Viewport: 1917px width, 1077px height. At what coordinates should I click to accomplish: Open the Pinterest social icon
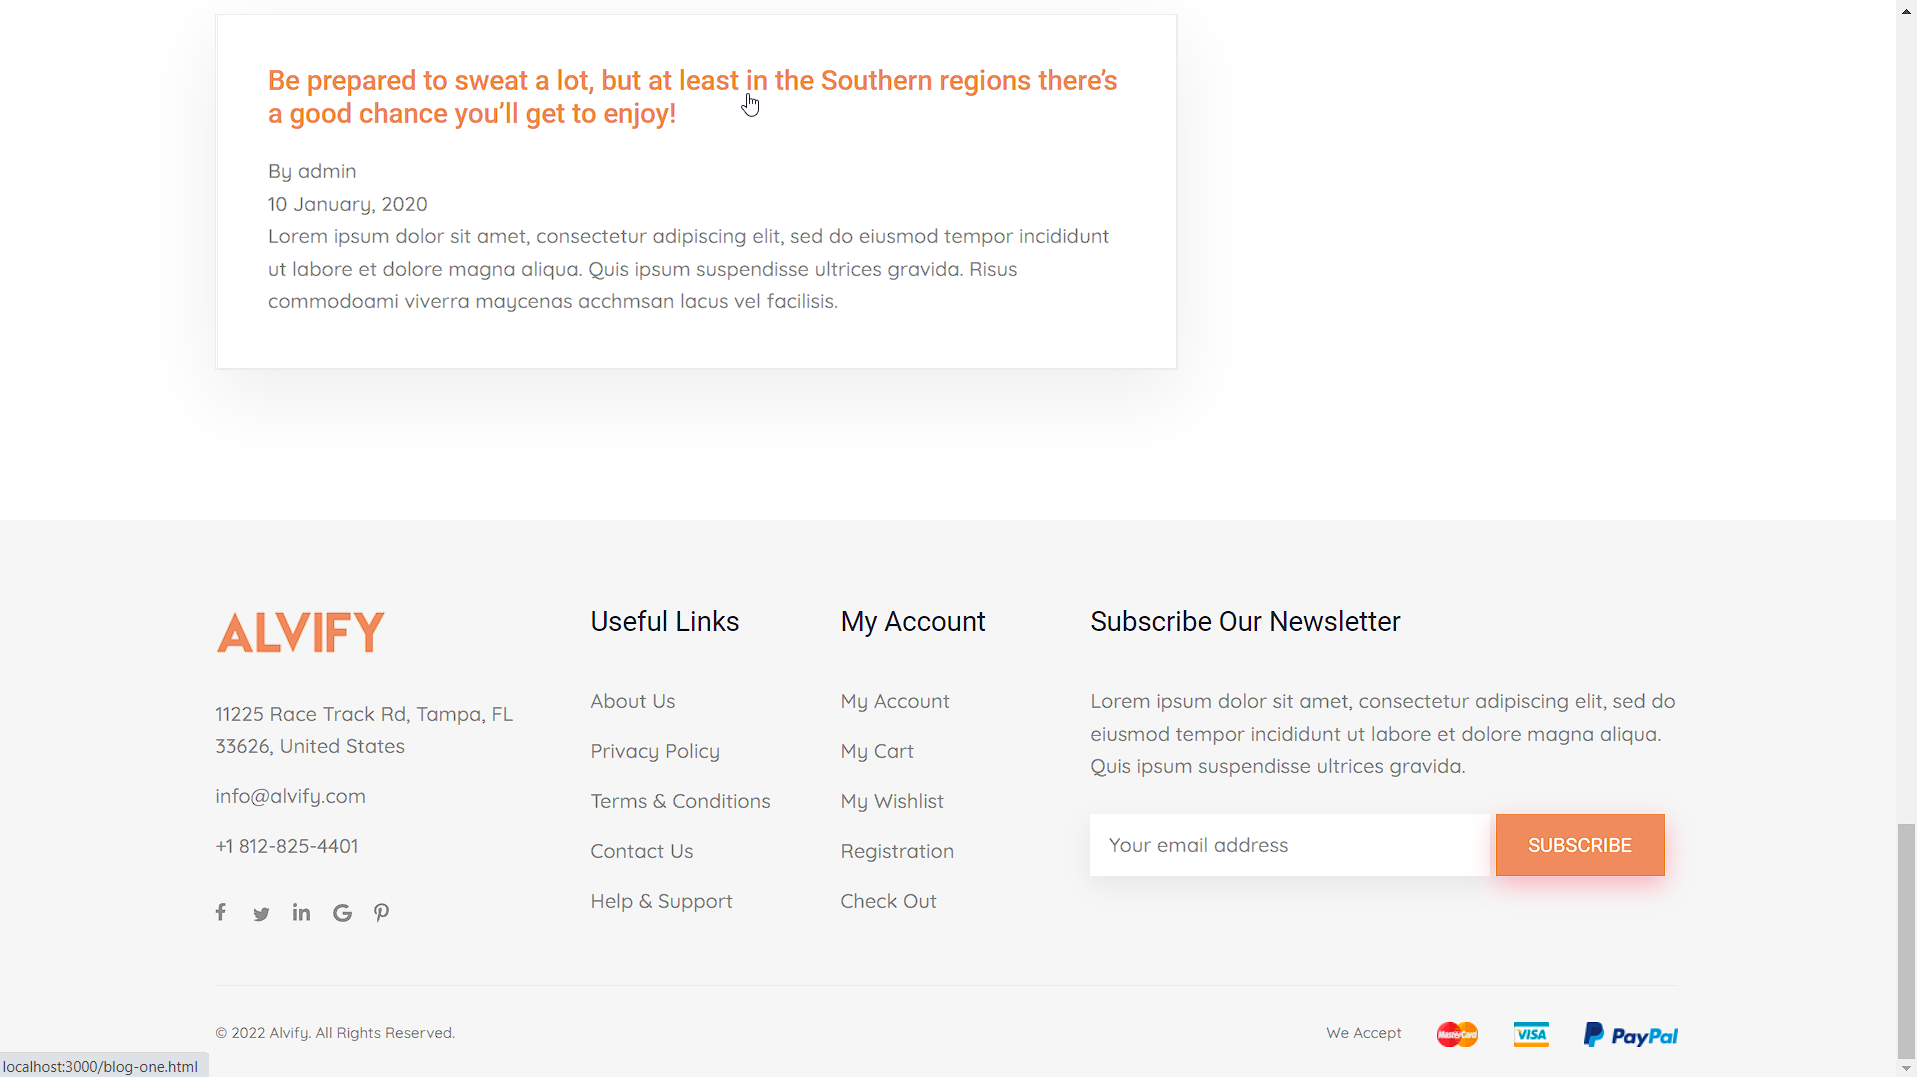coord(382,913)
